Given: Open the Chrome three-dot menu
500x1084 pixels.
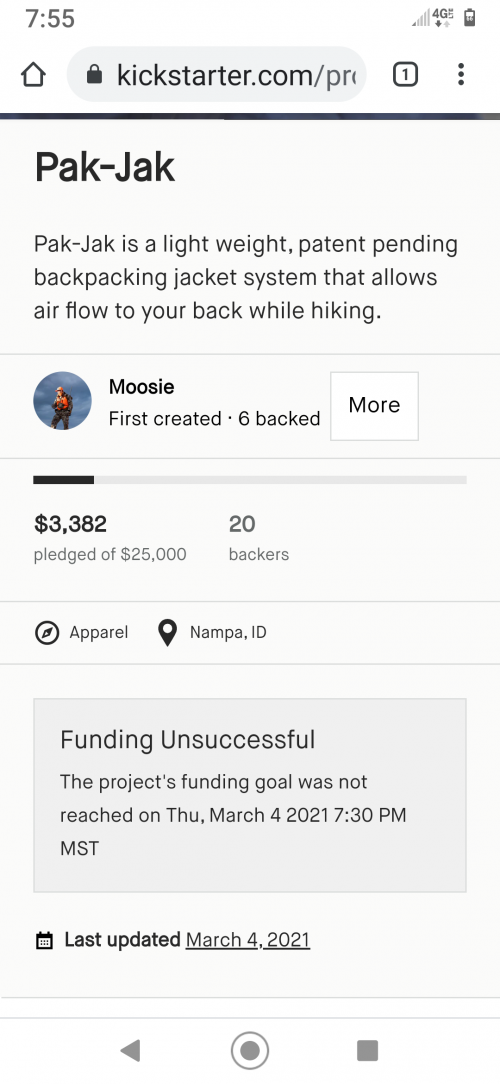Looking at the screenshot, I should [461, 75].
